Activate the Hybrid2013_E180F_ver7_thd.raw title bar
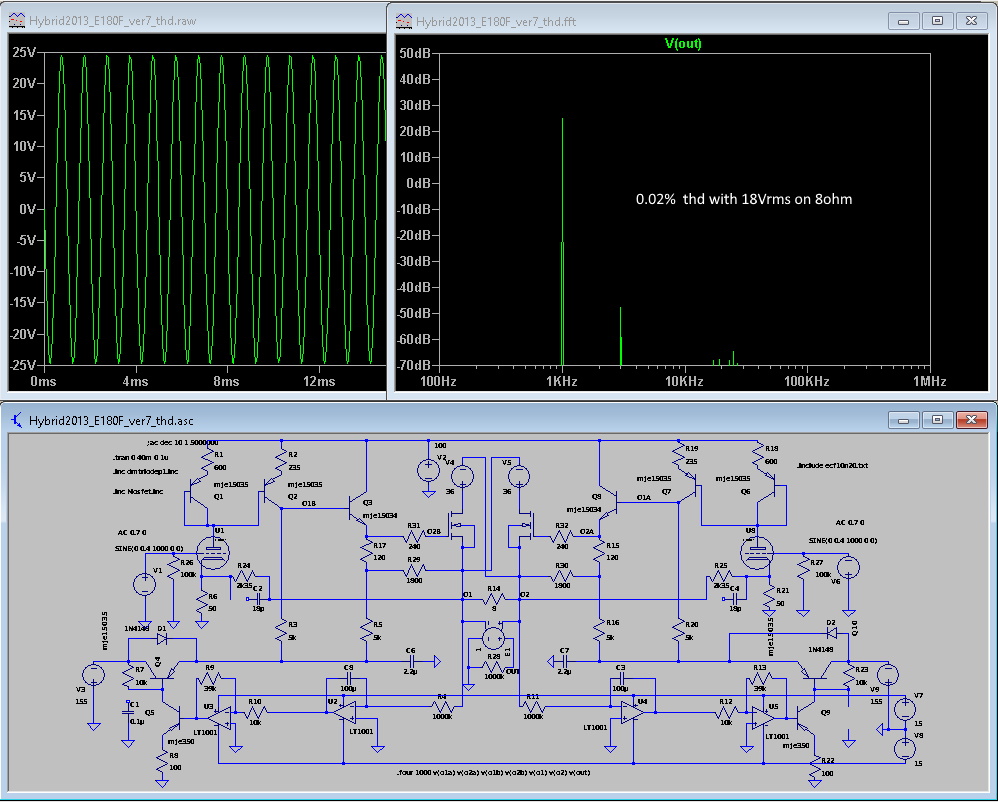This screenshot has height=802, width=998. (x=200, y=18)
